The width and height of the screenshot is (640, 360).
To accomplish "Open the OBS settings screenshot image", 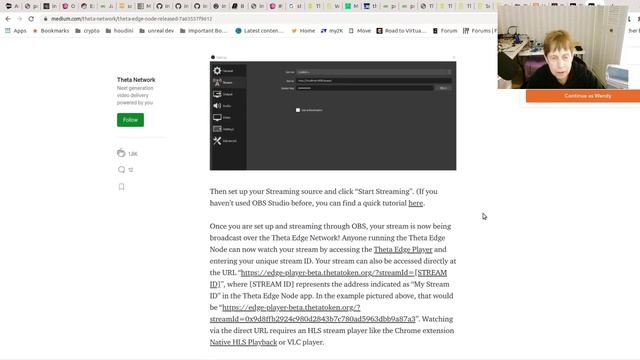I will (x=333, y=112).
